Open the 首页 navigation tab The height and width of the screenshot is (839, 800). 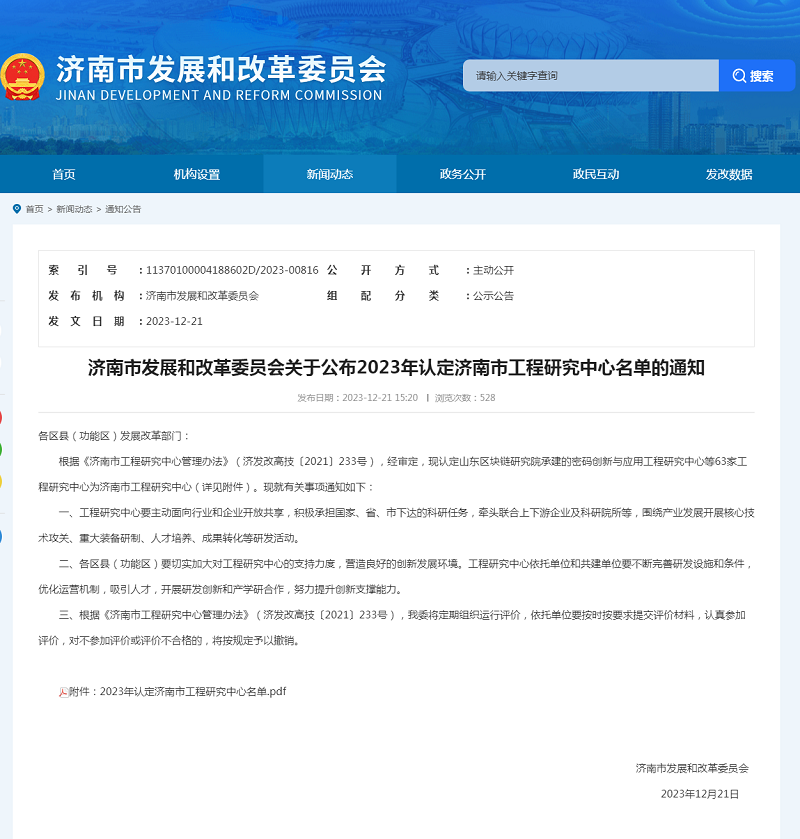tap(64, 174)
